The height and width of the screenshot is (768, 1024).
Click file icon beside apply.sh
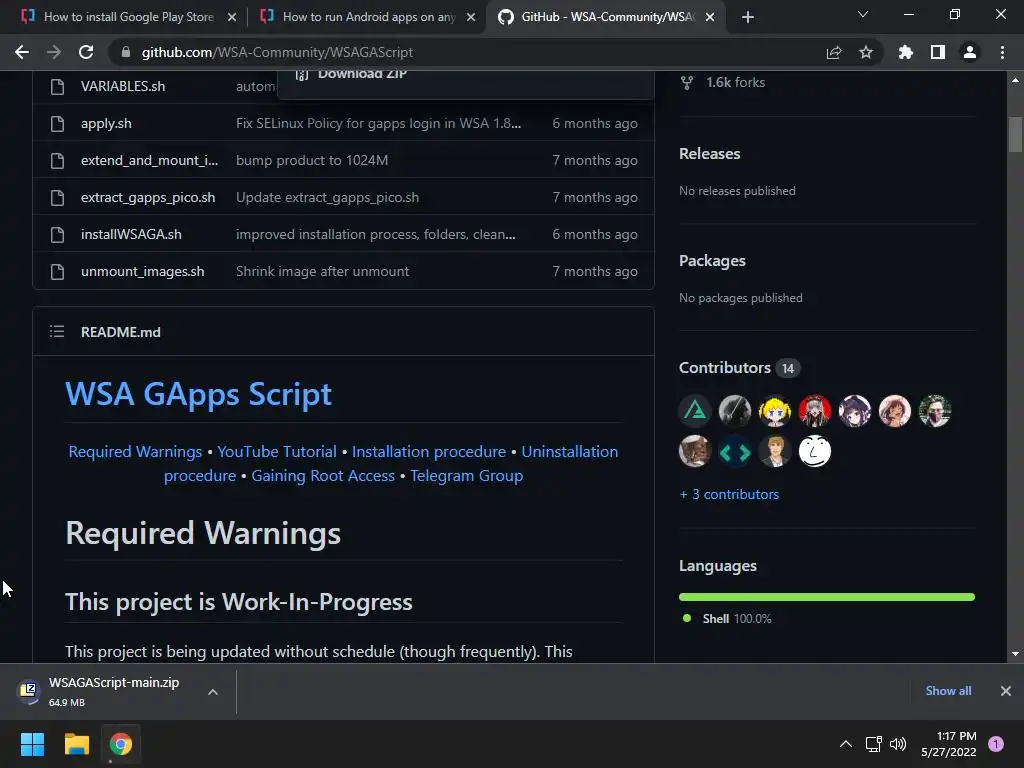57,123
